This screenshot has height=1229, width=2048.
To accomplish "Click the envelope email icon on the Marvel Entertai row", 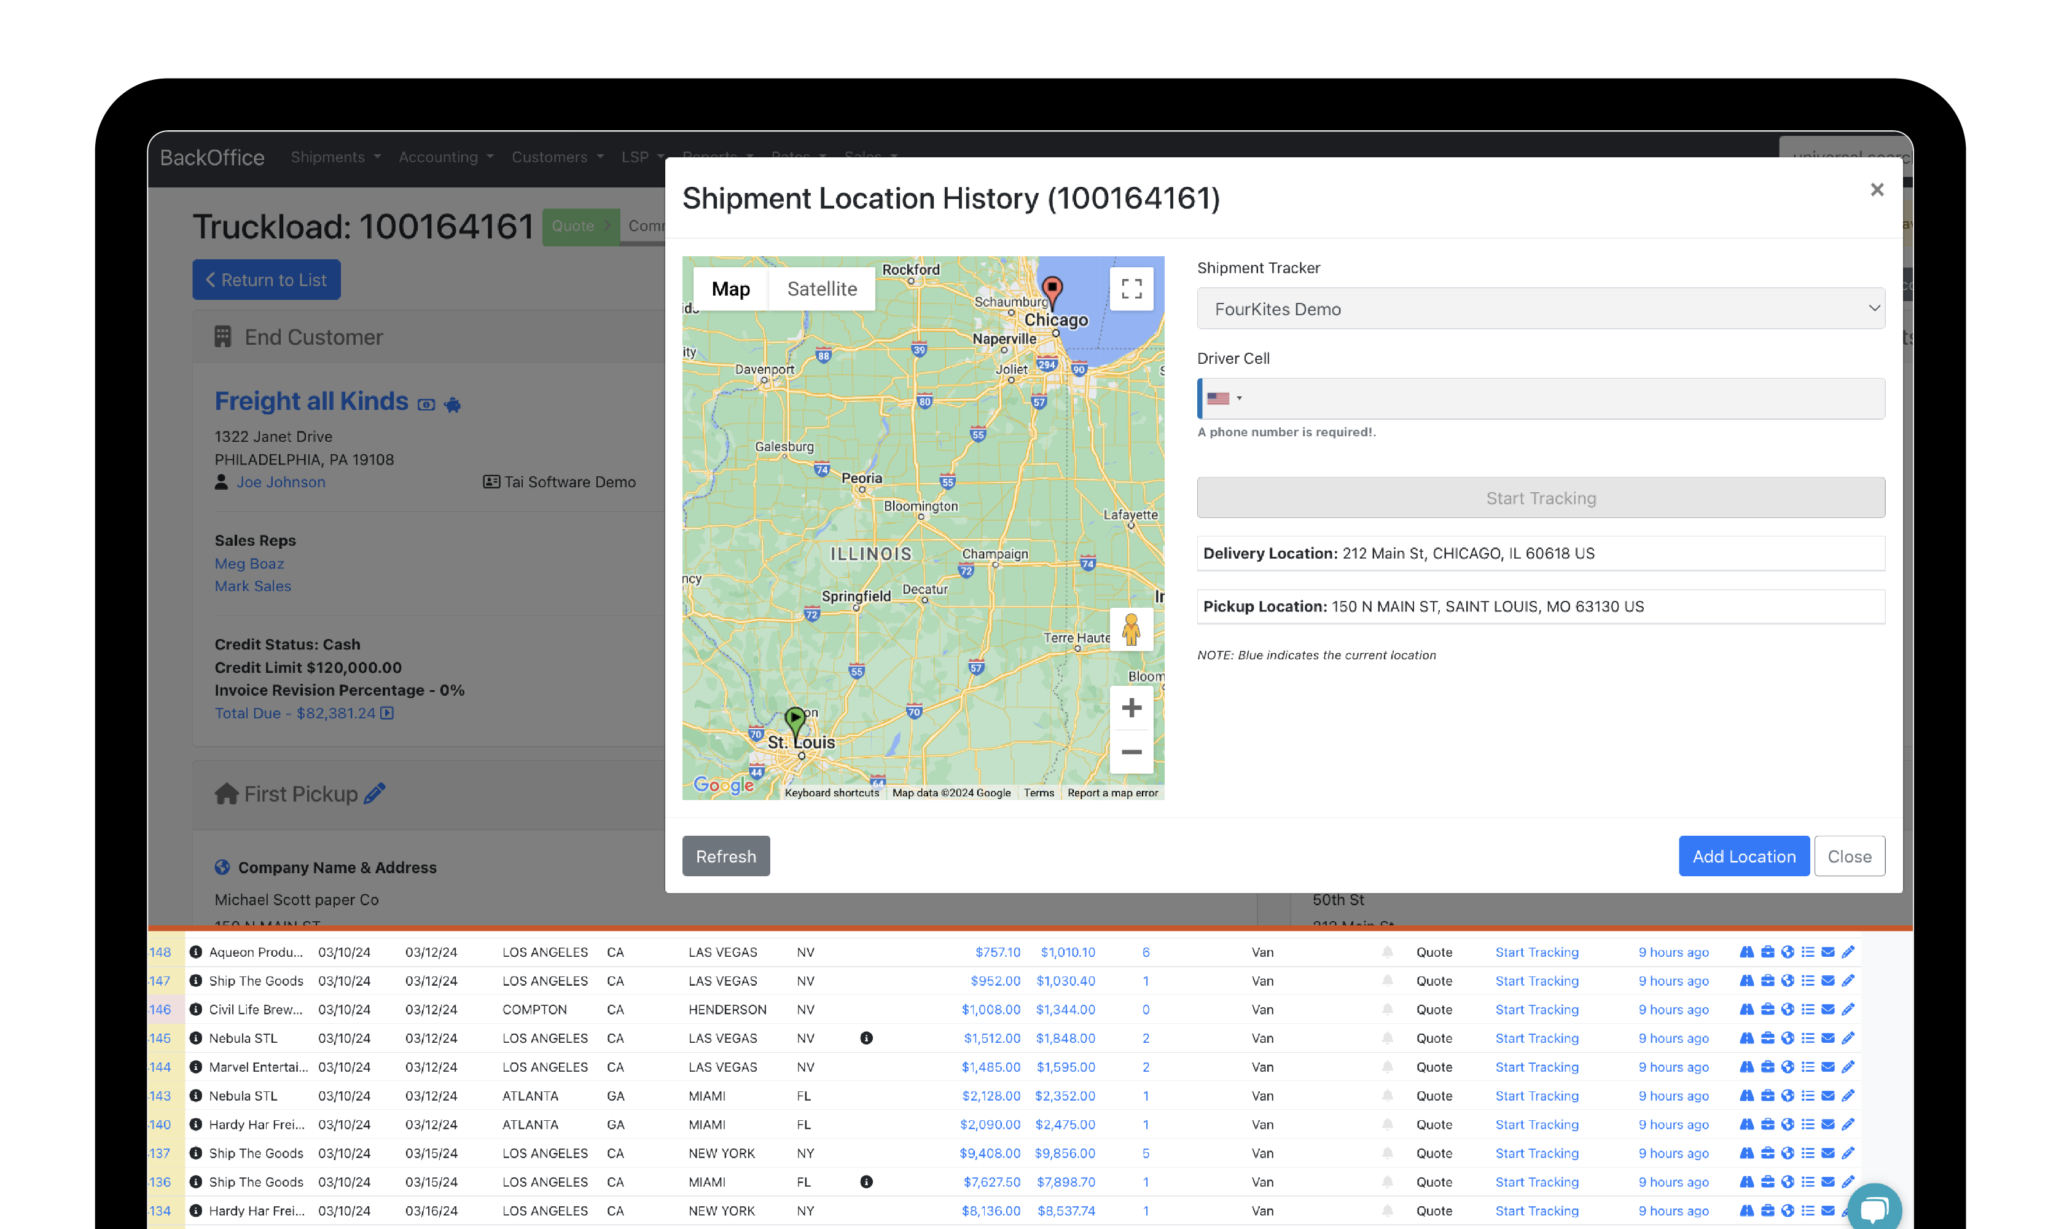I will (x=1829, y=1067).
